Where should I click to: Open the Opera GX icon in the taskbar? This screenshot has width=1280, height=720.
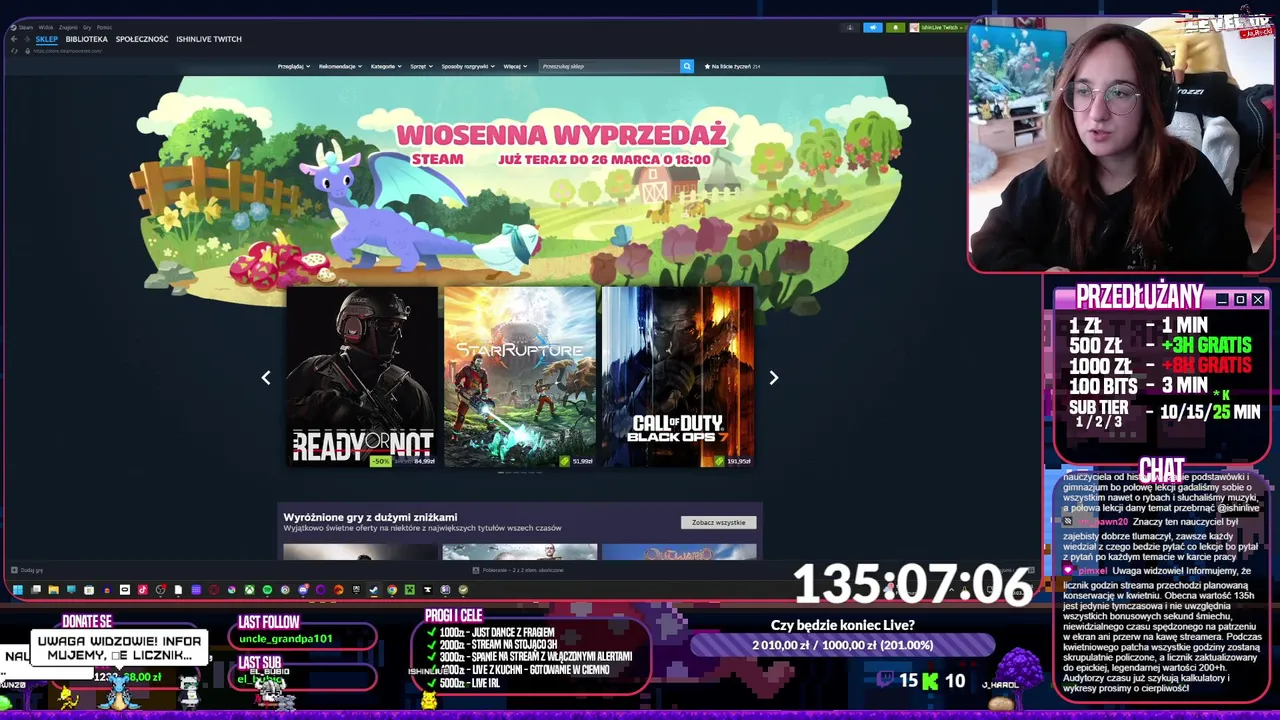click(214, 590)
